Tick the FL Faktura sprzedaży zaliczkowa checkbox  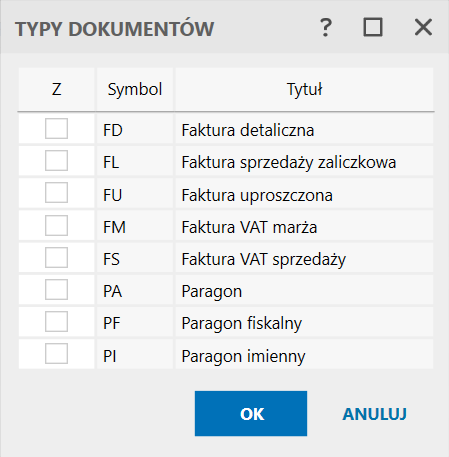point(56,160)
